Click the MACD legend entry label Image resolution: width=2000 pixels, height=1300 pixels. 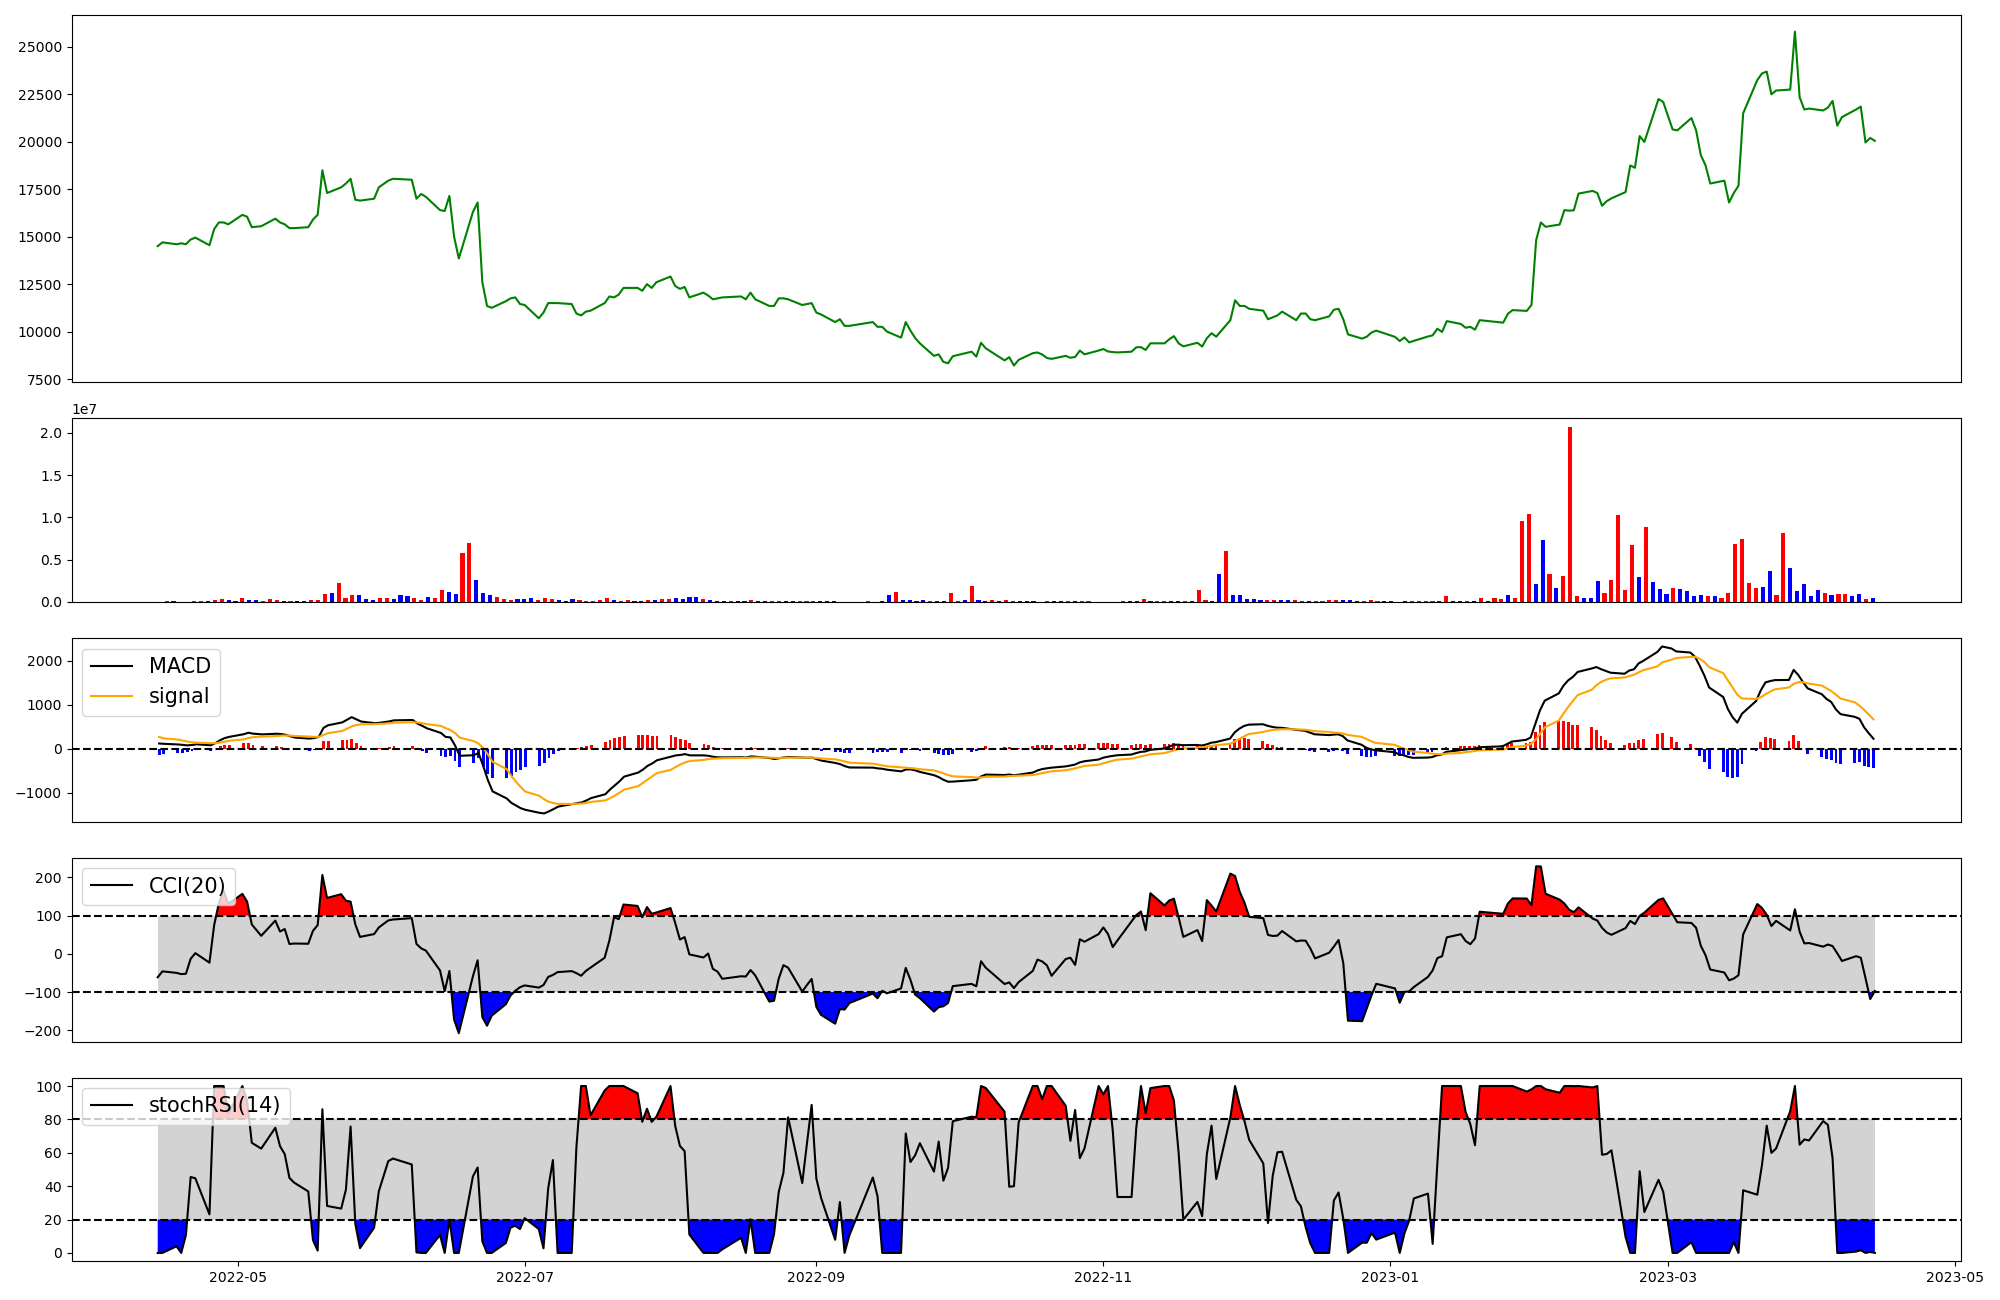179,666
